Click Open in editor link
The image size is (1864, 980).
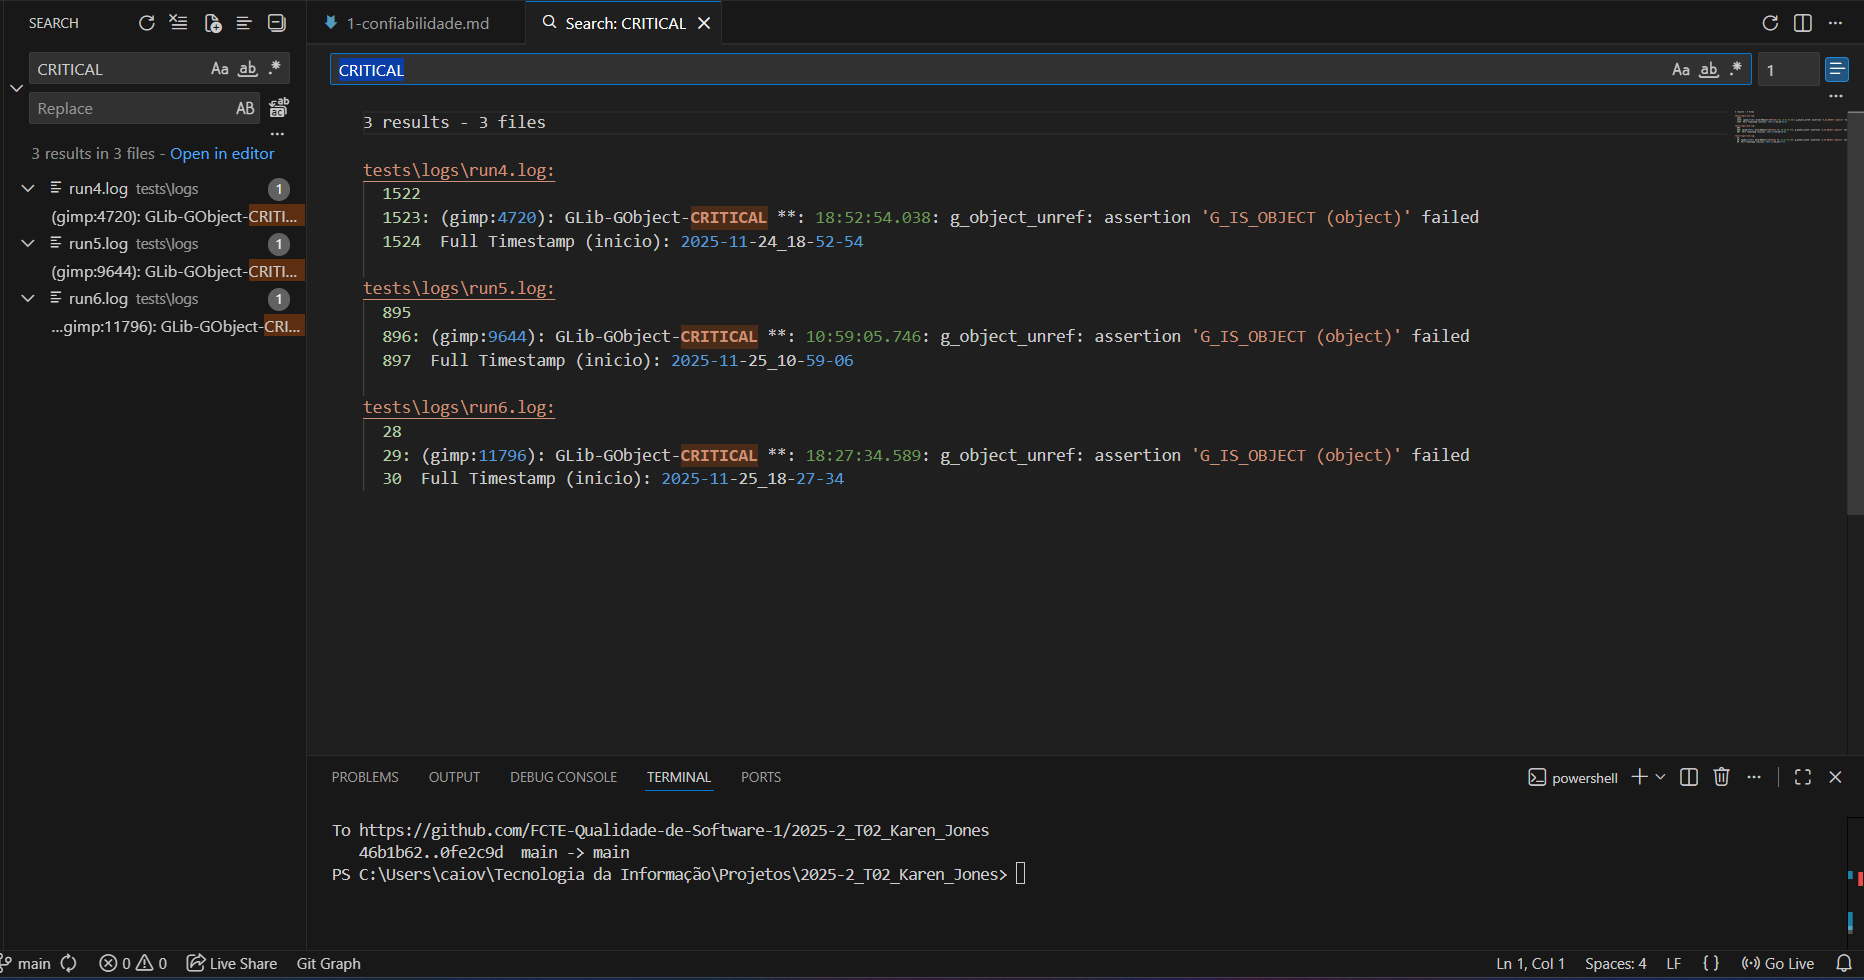(222, 153)
